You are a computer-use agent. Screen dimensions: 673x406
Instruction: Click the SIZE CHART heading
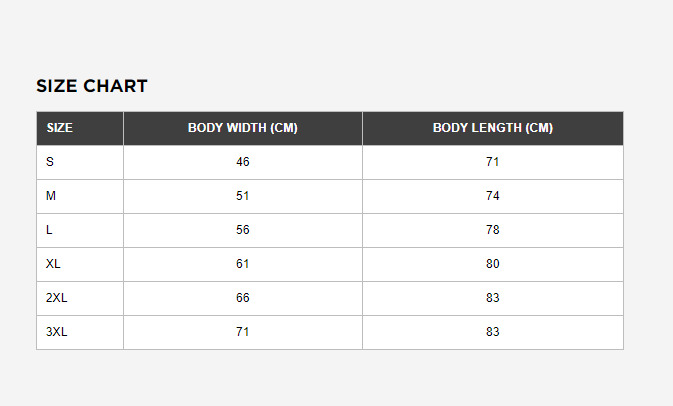tap(92, 86)
